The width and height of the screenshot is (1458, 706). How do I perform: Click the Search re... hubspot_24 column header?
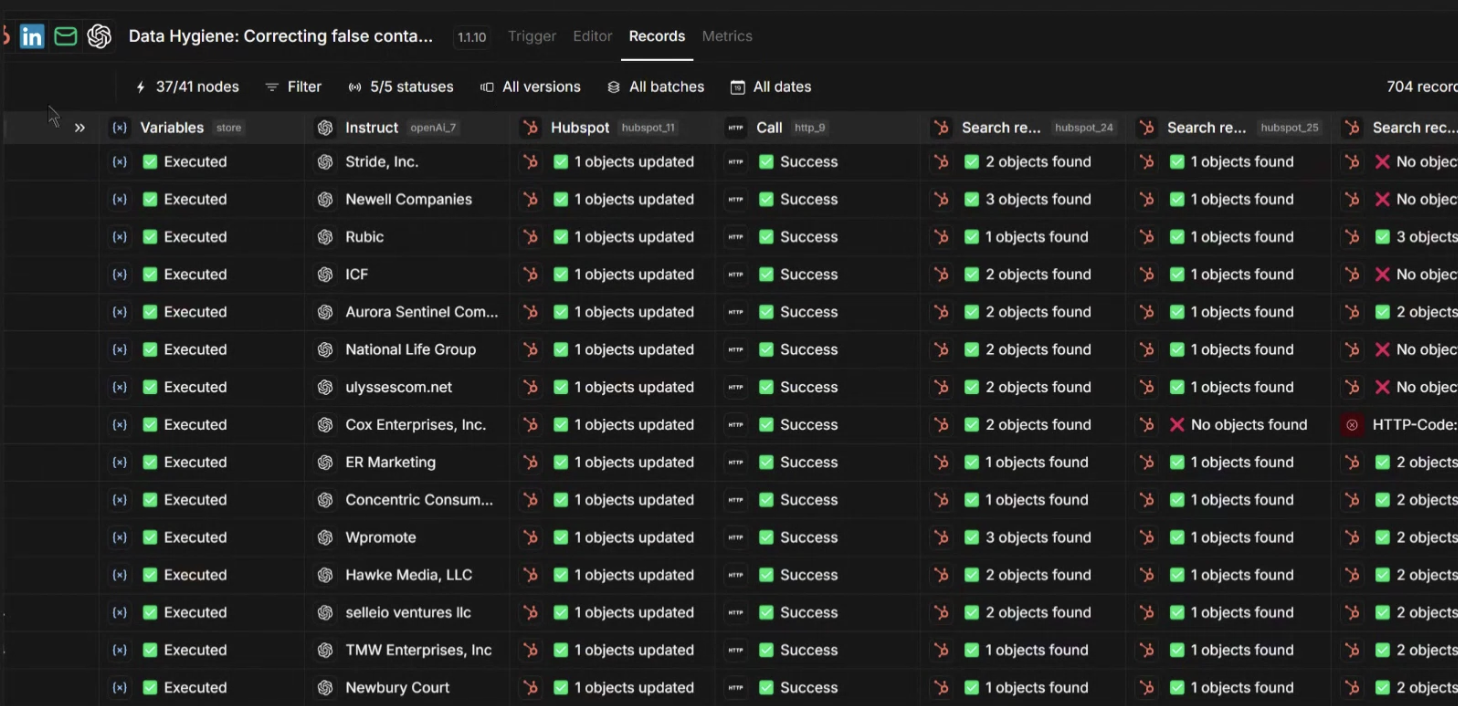[1024, 128]
